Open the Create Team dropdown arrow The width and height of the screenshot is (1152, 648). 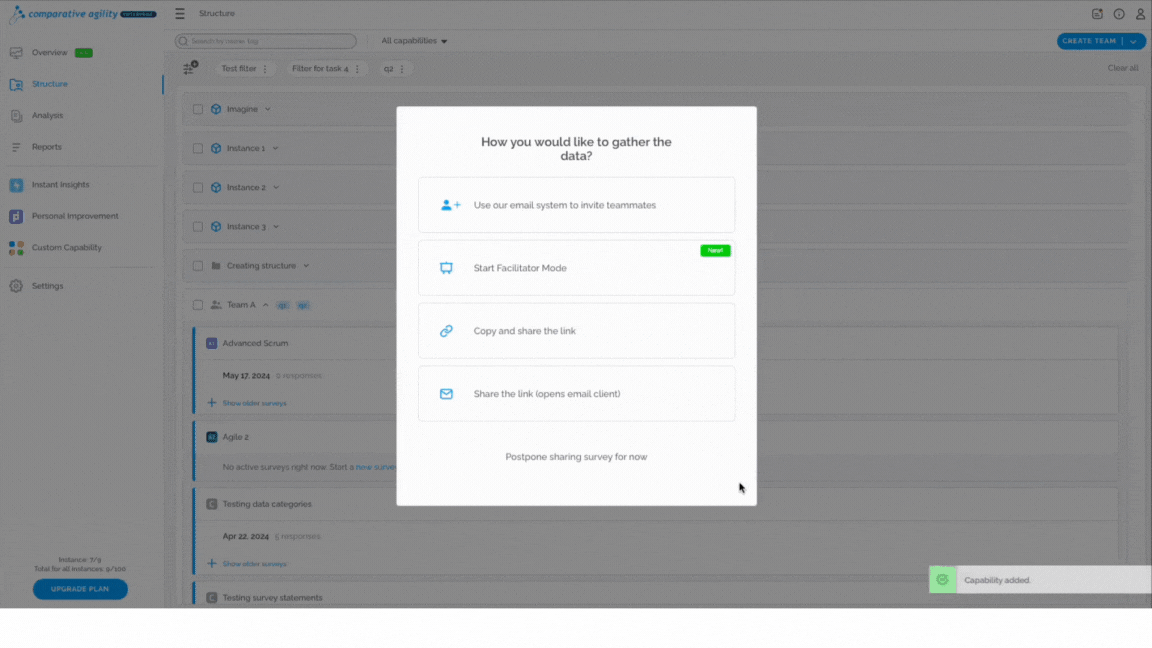coord(1134,41)
